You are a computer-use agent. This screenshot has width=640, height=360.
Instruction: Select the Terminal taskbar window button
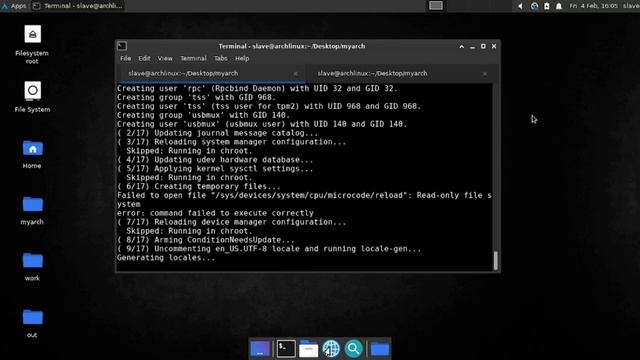click(78, 6)
